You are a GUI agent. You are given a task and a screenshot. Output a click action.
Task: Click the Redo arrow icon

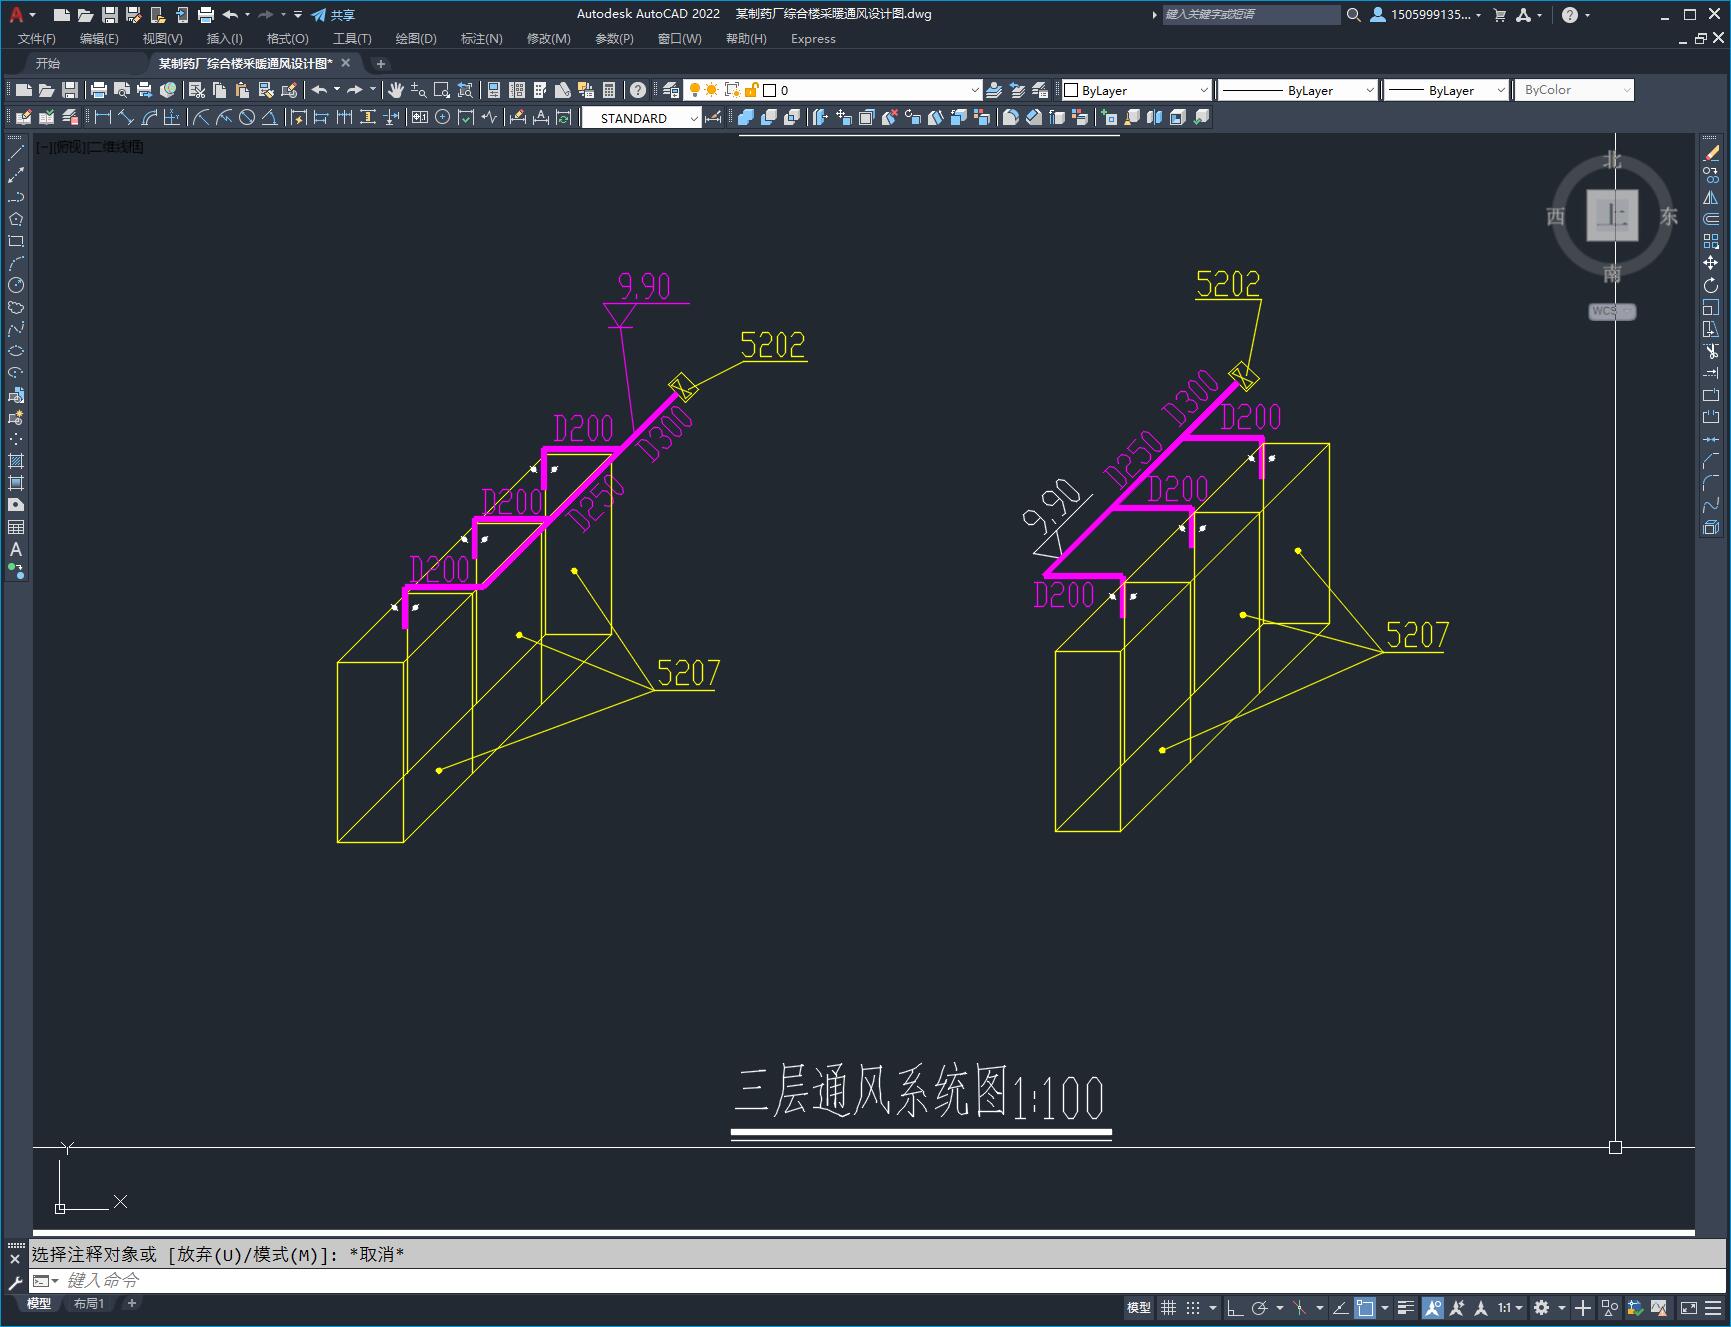(x=355, y=90)
